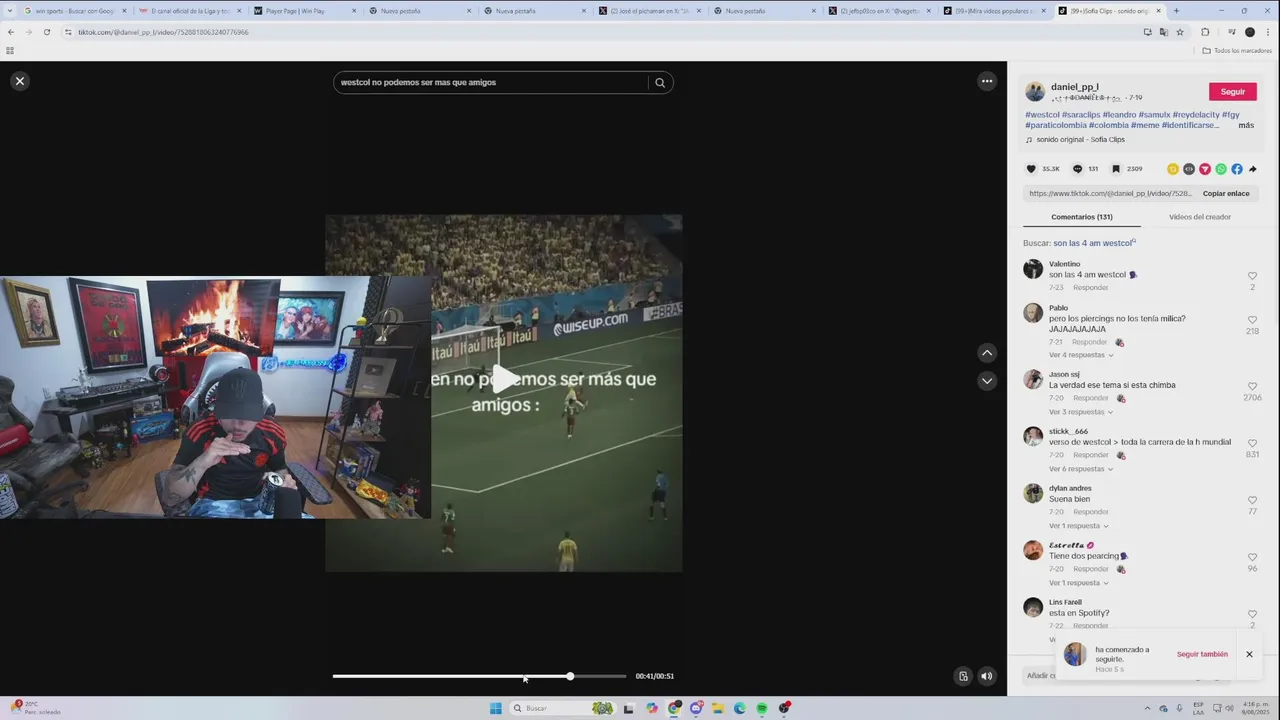Screen dimensions: 1280x720
Task: Open the three-dots more options menu
Action: click(x=987, y=81)
